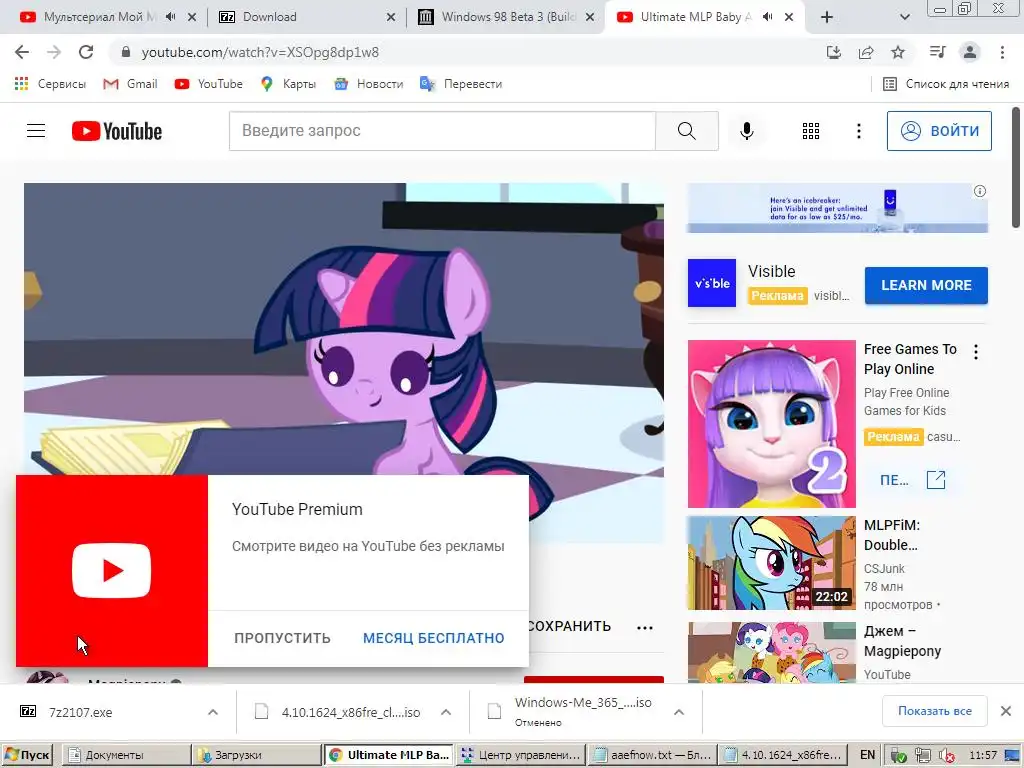1024x768 pixels.
Task: Open Новости bookmark
Action: pos(369,84)
